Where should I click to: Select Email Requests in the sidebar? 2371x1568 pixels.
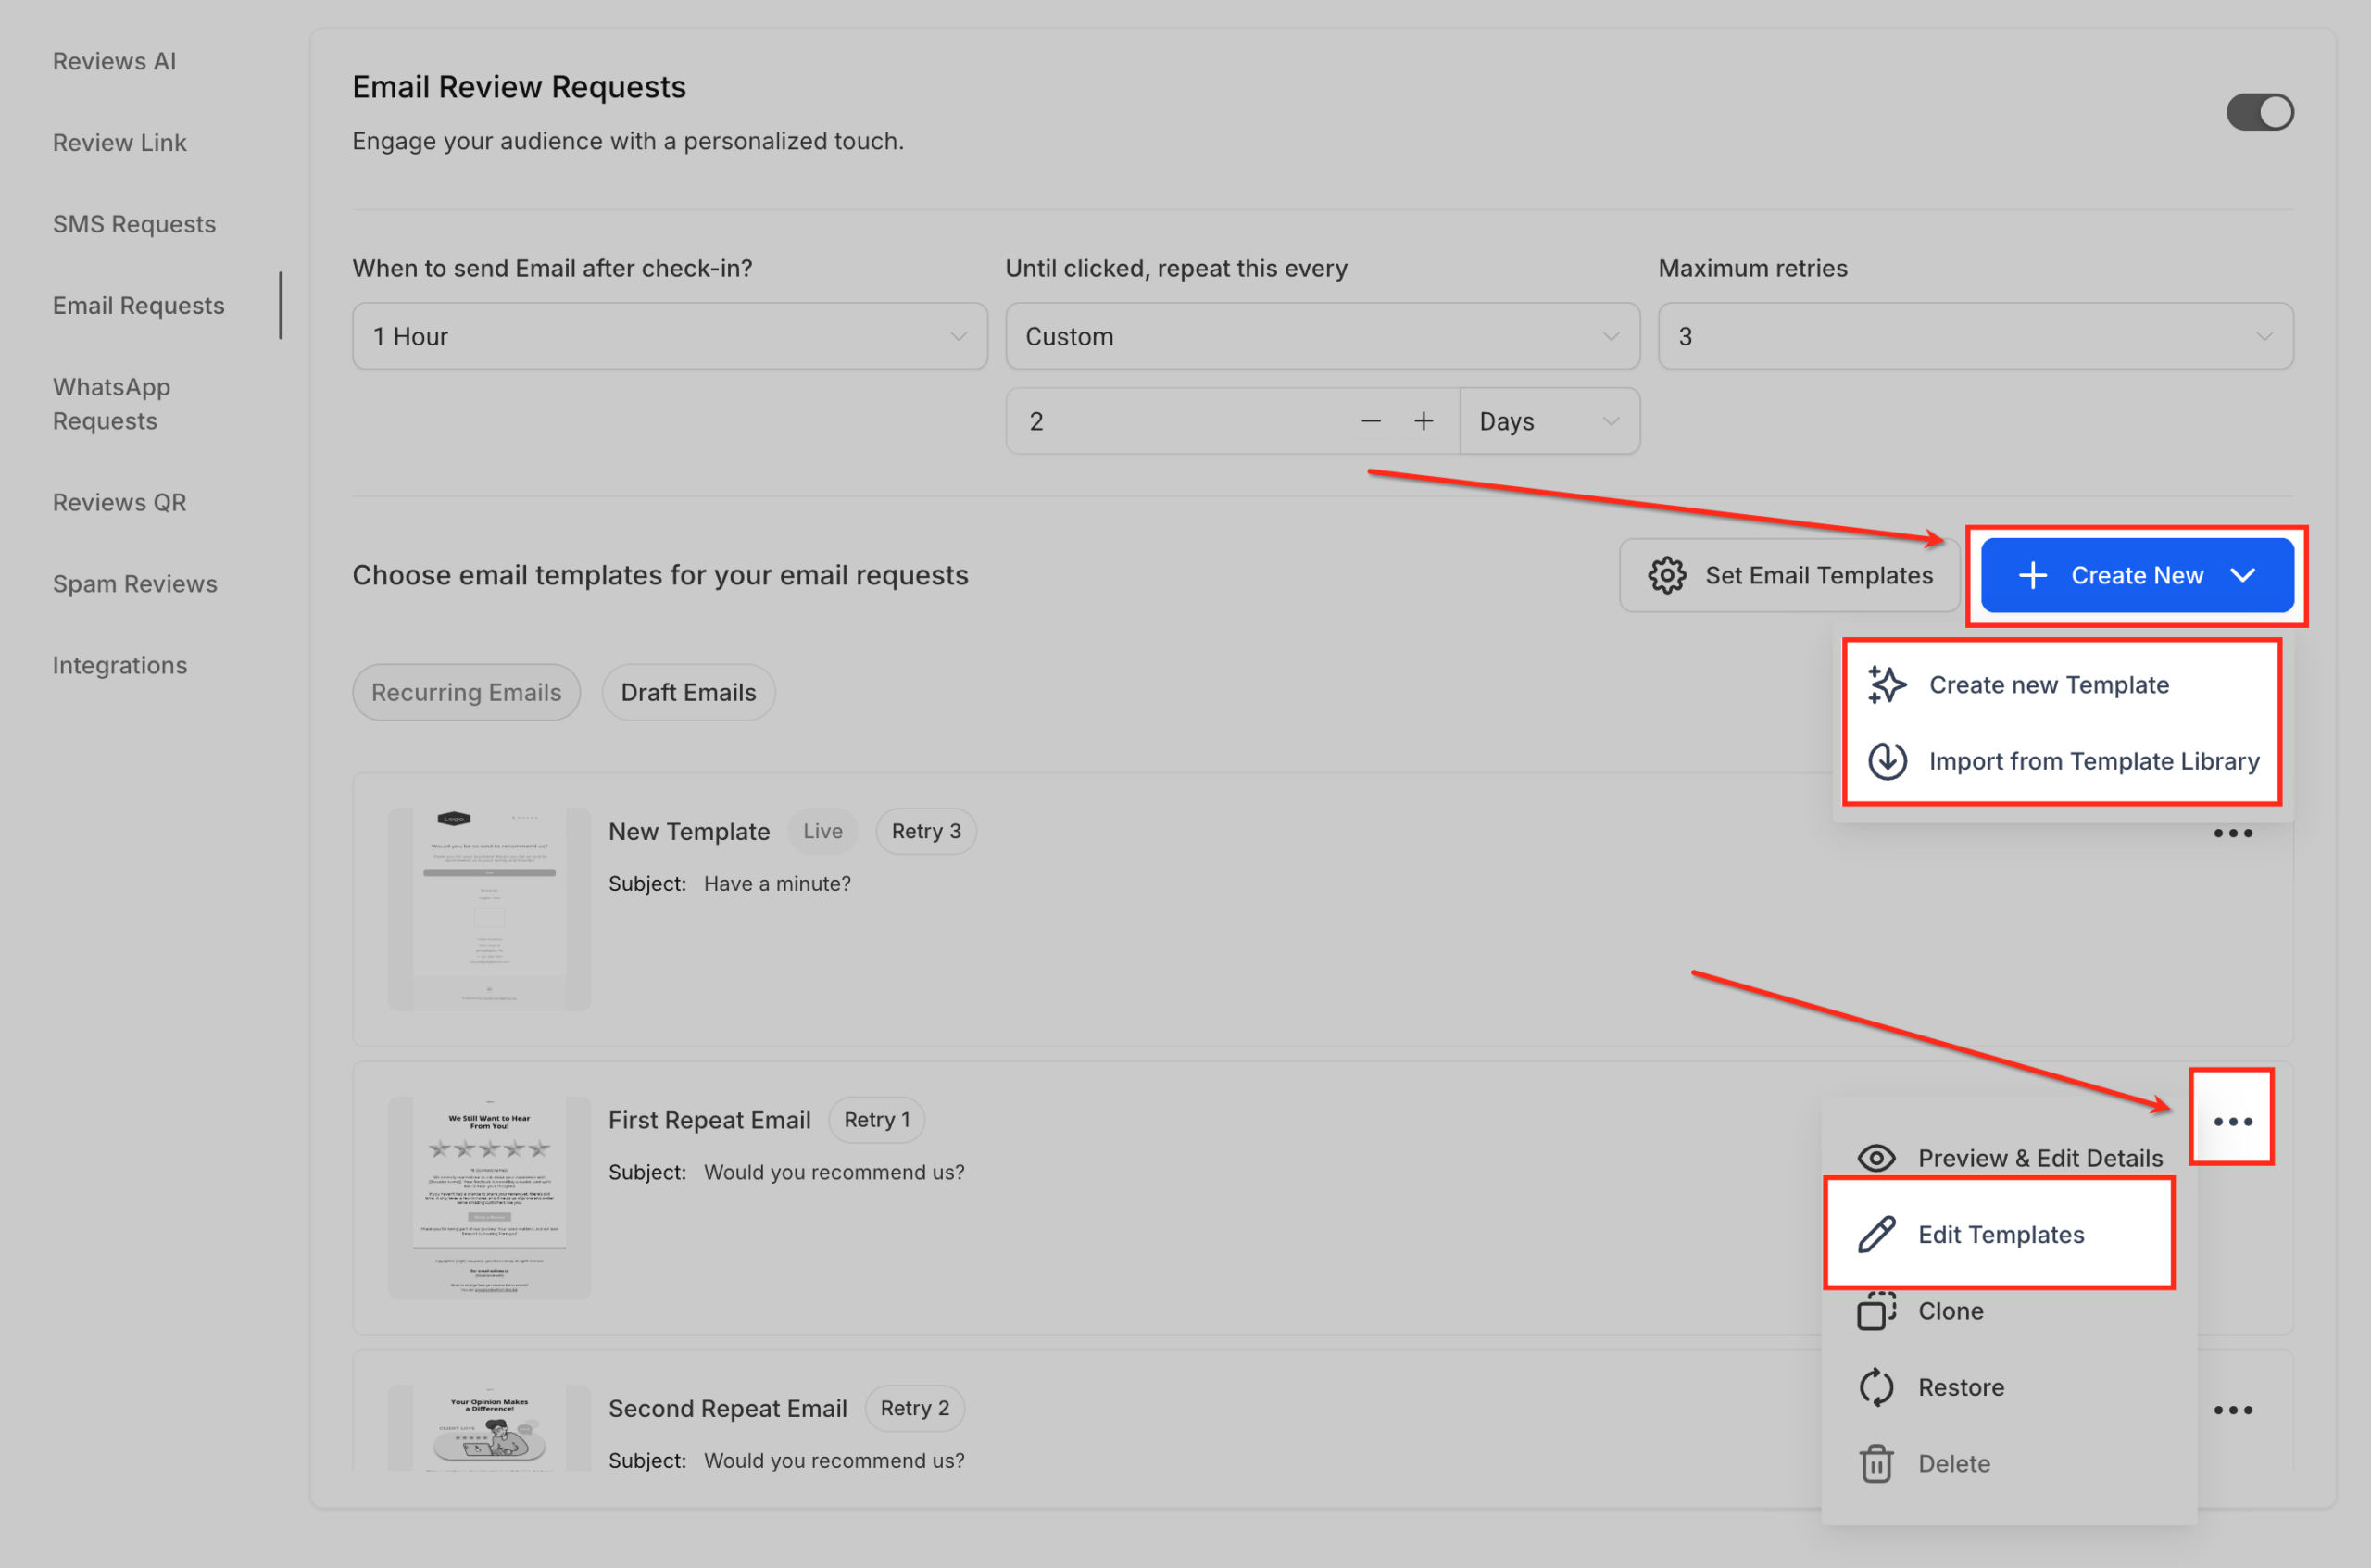pos(139,305)
